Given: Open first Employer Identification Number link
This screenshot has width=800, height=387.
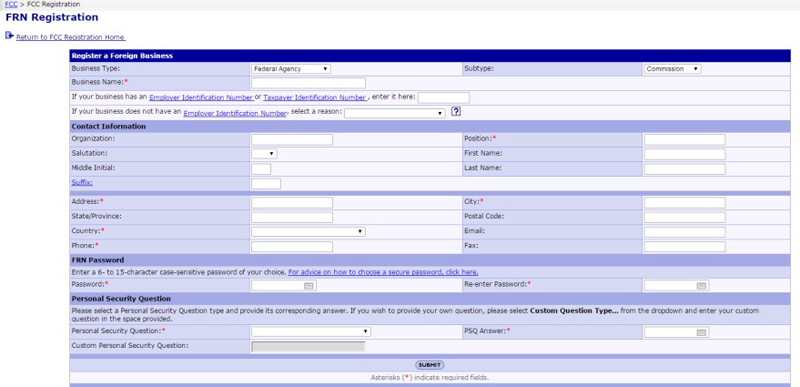Looking at the screenshot, I should [x=201, y=97].
